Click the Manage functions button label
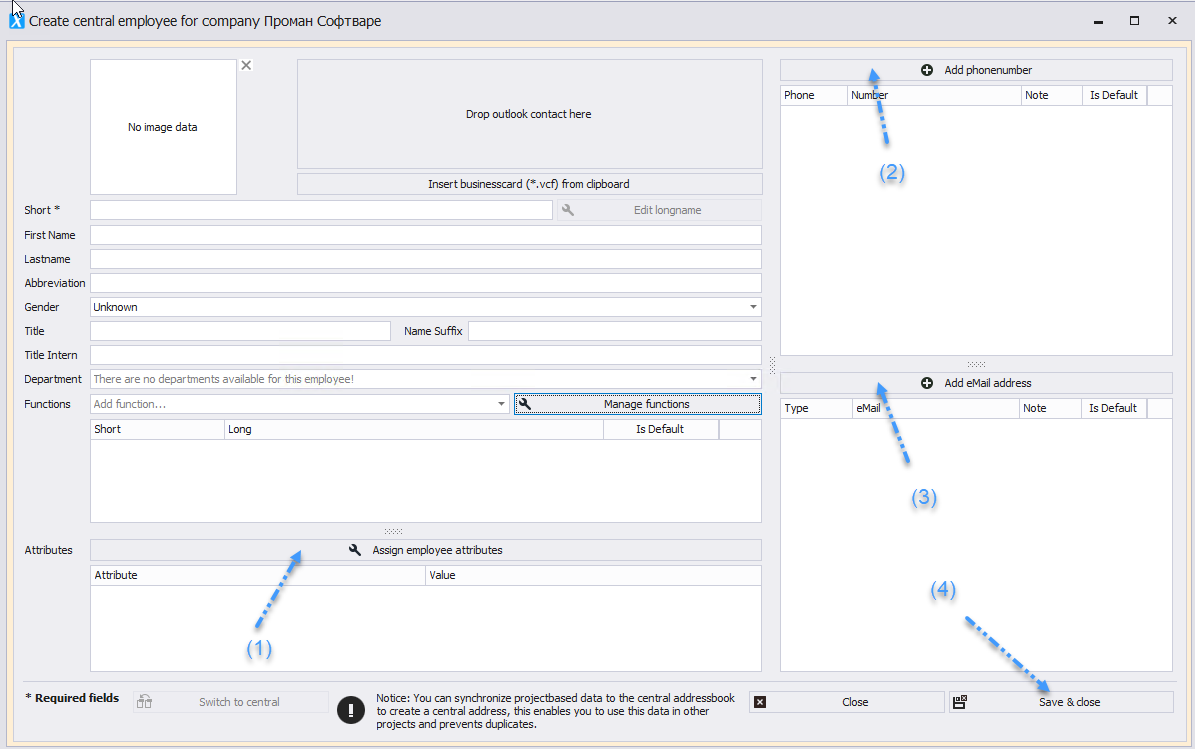This screenshot has height=749, width=1195. pyautogui.click(x=646, y=404)
